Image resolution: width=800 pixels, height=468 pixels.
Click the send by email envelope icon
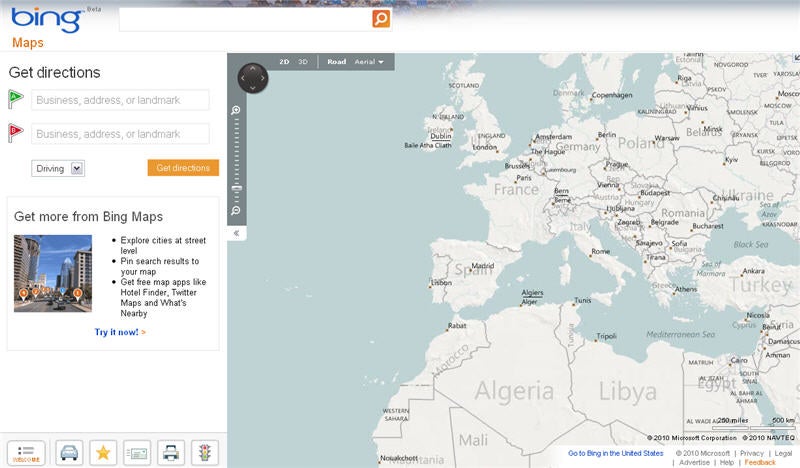pyautogui.click(x=137, y=453)
